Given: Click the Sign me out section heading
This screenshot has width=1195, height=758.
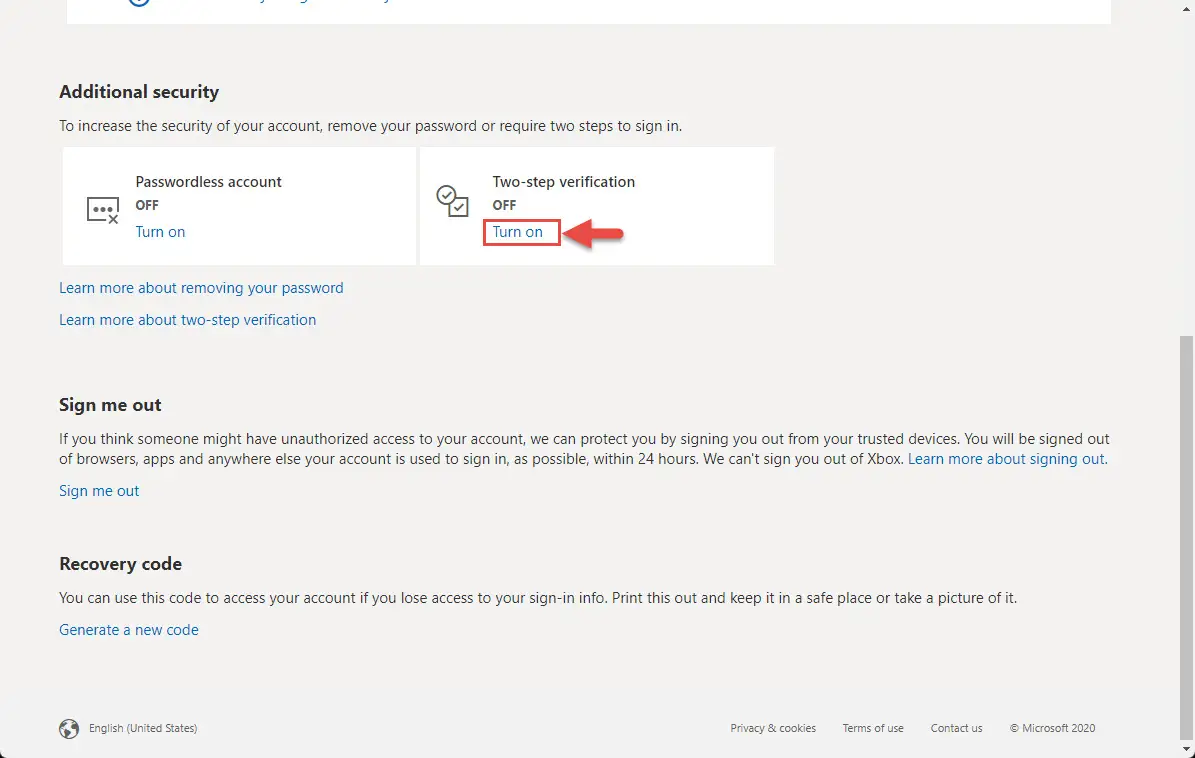Looking at the screenshot, I should tap(111, 405).
